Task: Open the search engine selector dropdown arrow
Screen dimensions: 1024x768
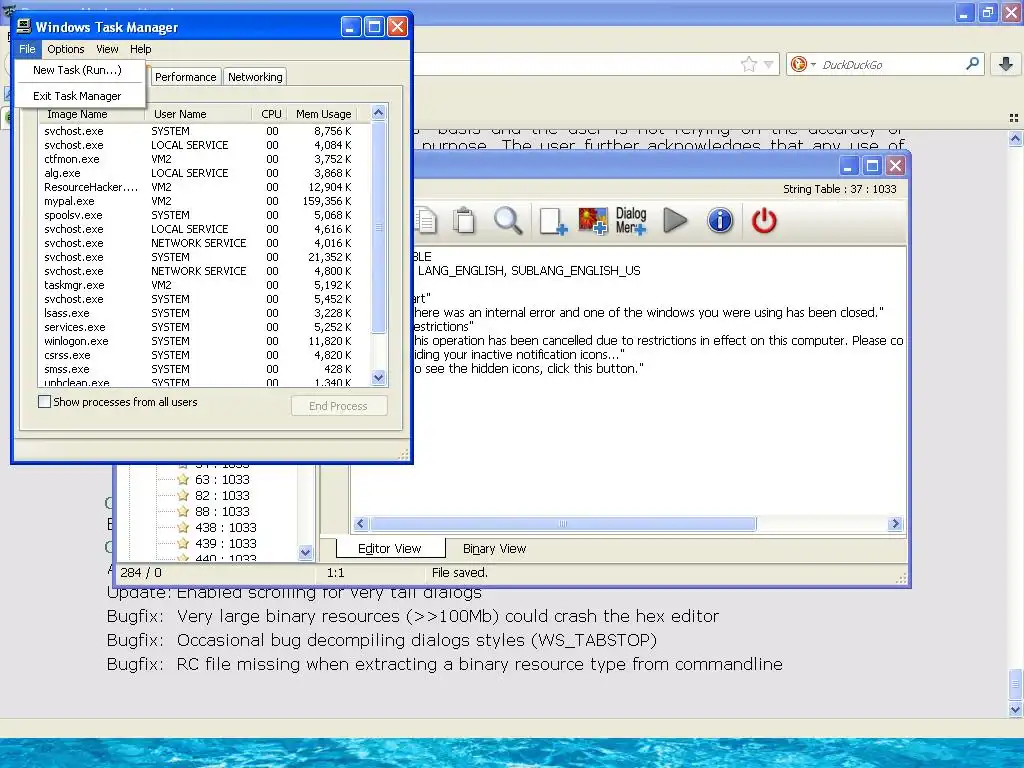Action: 813,65
